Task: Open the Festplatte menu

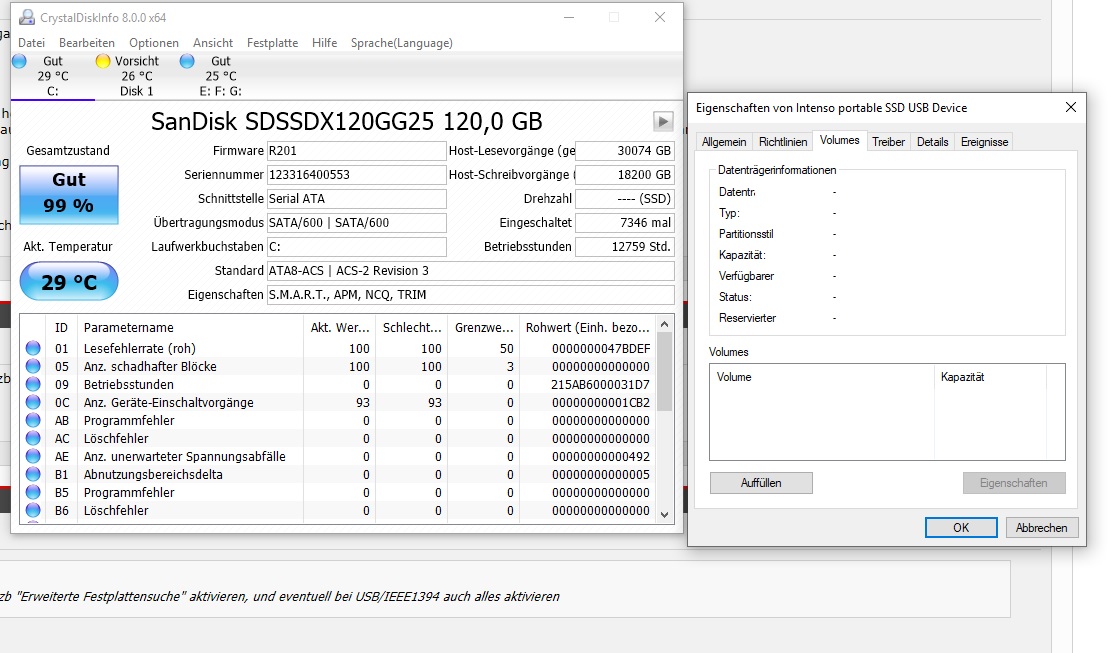Action: pyautogui.click(x=273, y=43)
